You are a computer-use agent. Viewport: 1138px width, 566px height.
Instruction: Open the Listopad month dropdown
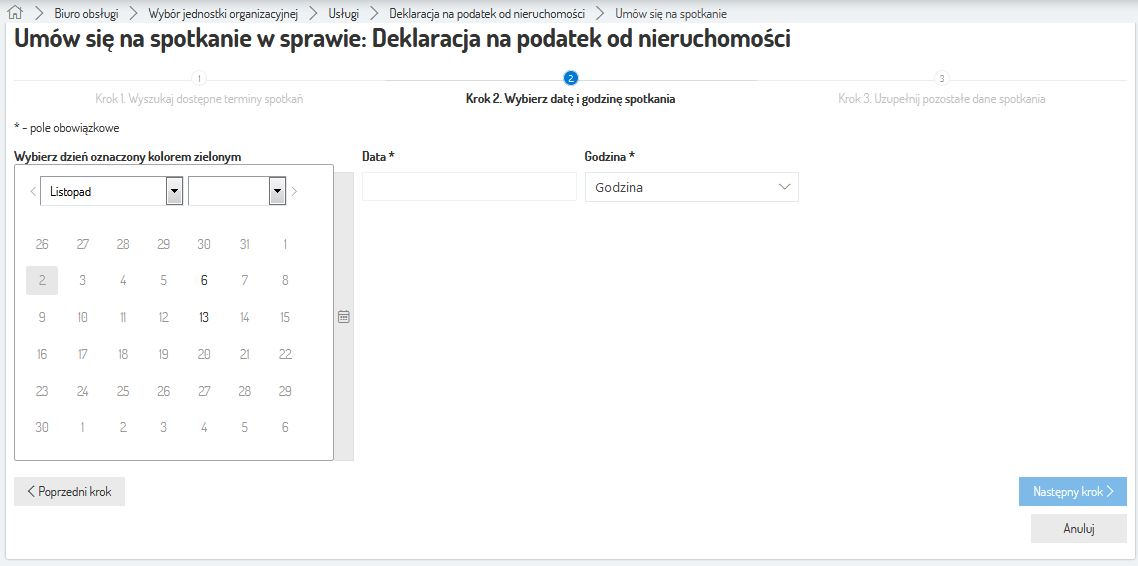[x=111, y=191]
